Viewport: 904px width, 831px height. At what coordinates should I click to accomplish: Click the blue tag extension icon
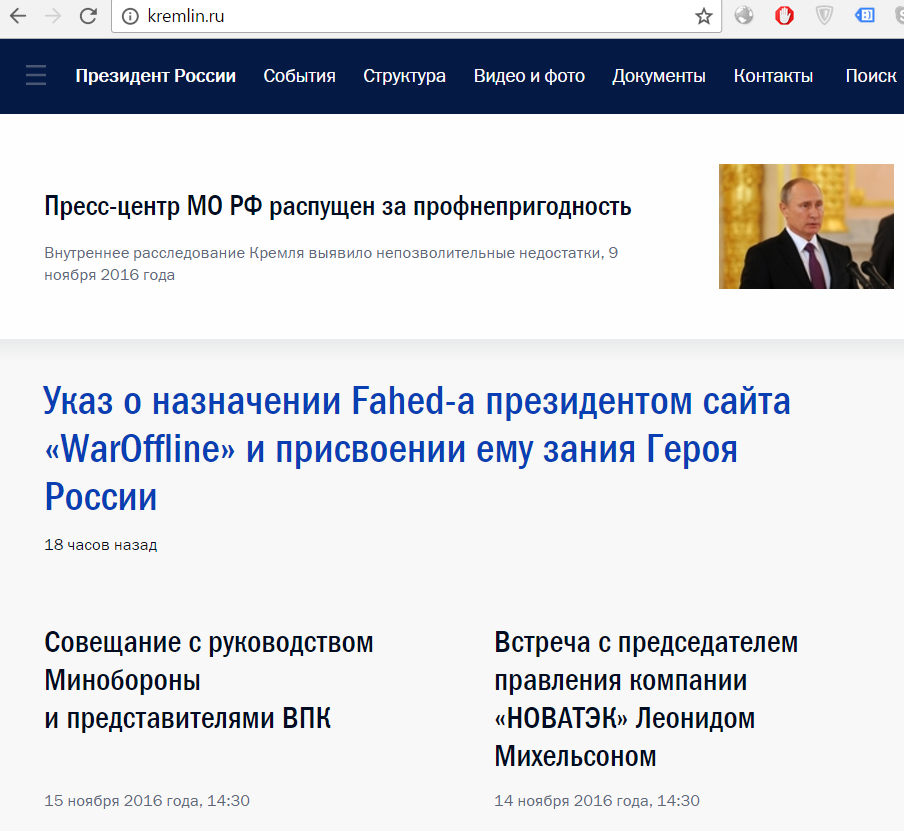tap(865, 16)
